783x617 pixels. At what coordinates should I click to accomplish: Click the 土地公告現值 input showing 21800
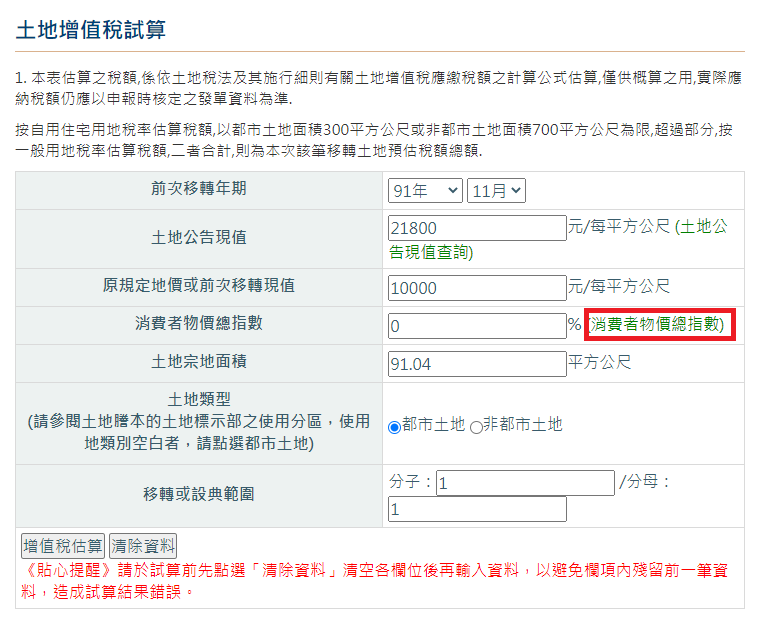click(x=477, y=228)
